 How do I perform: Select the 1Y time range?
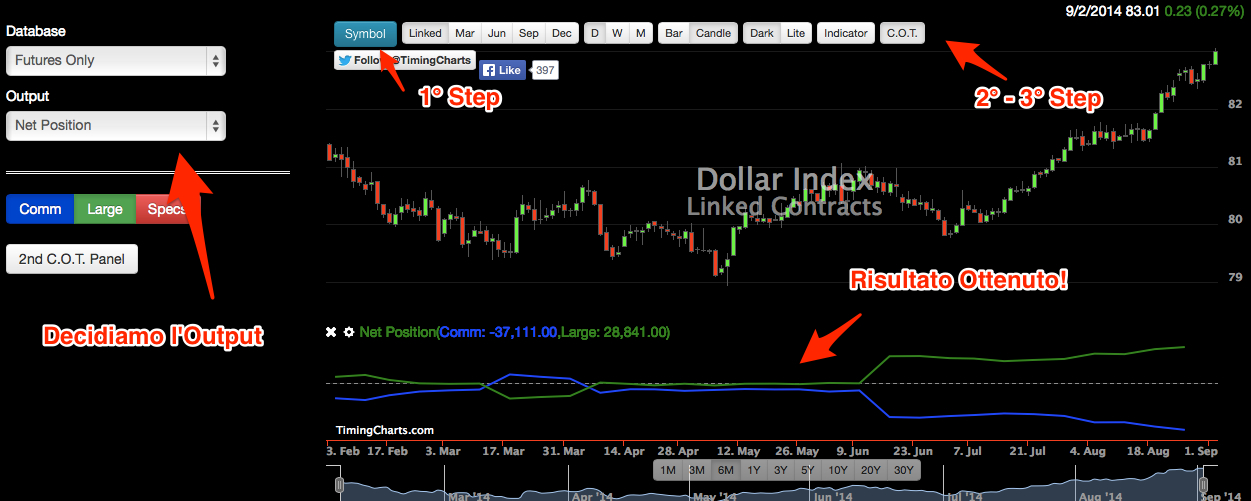click(x=753, y=470)
